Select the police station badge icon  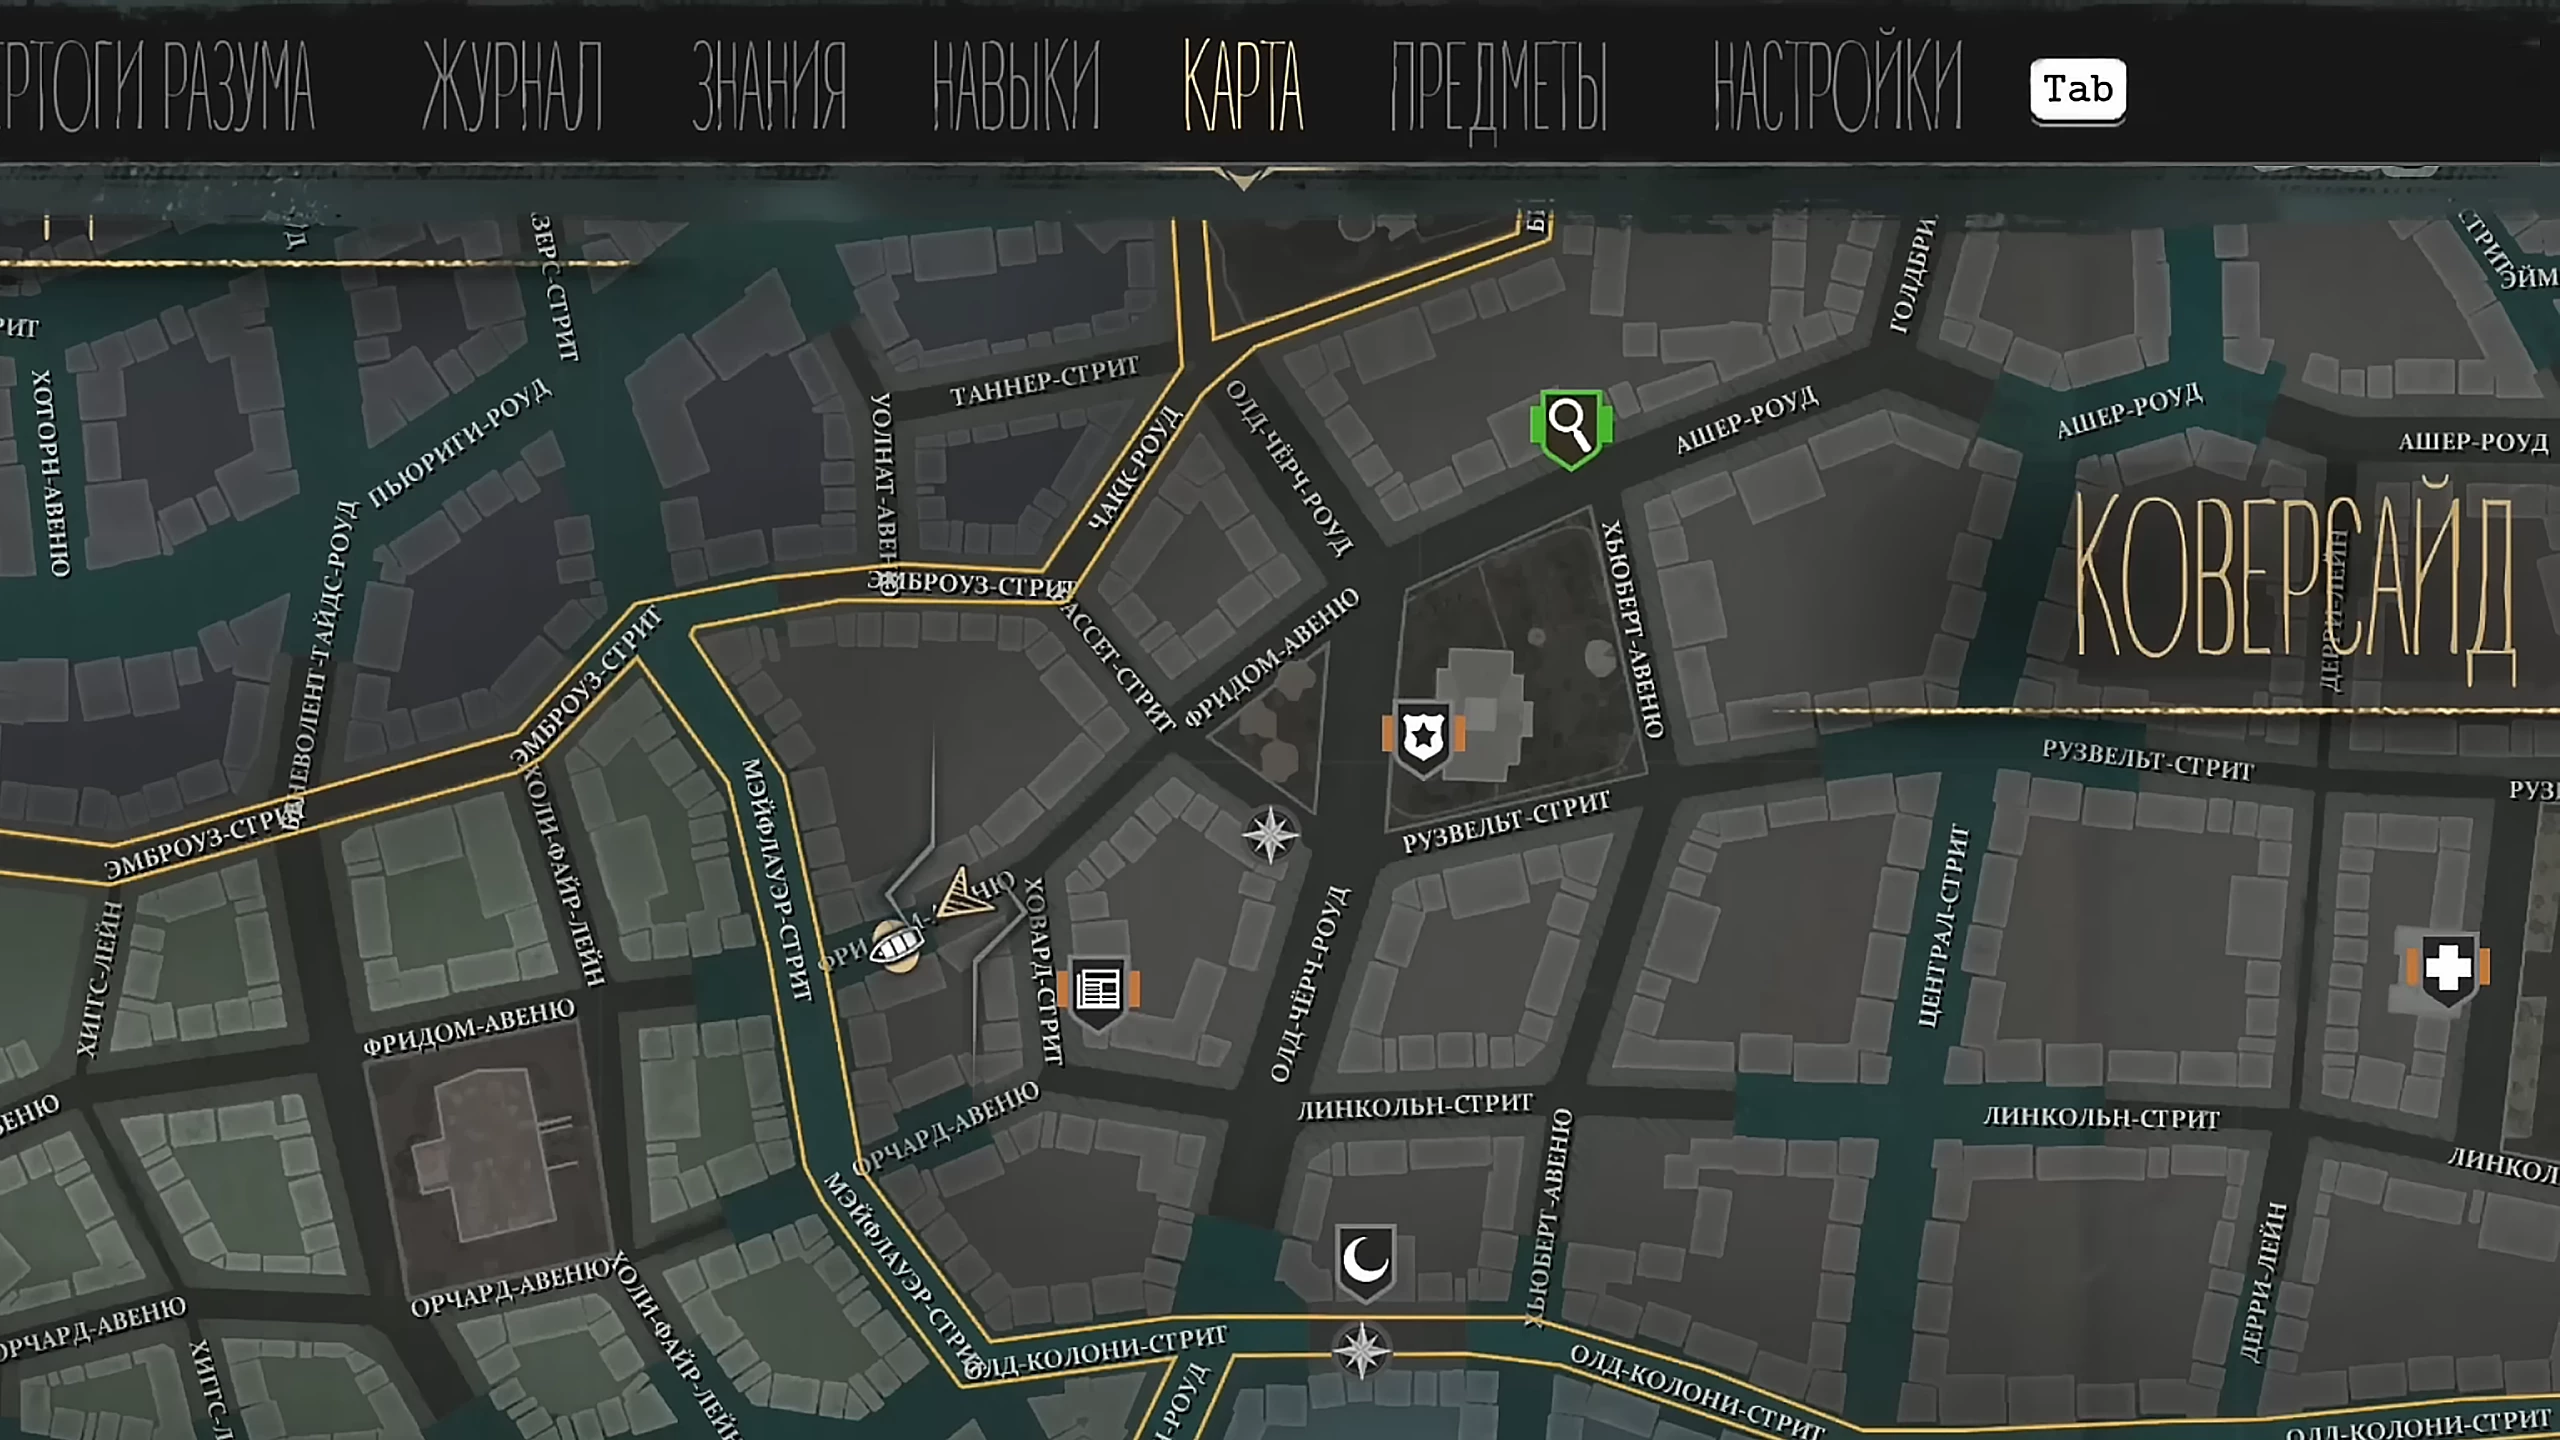click(1423, 736)
